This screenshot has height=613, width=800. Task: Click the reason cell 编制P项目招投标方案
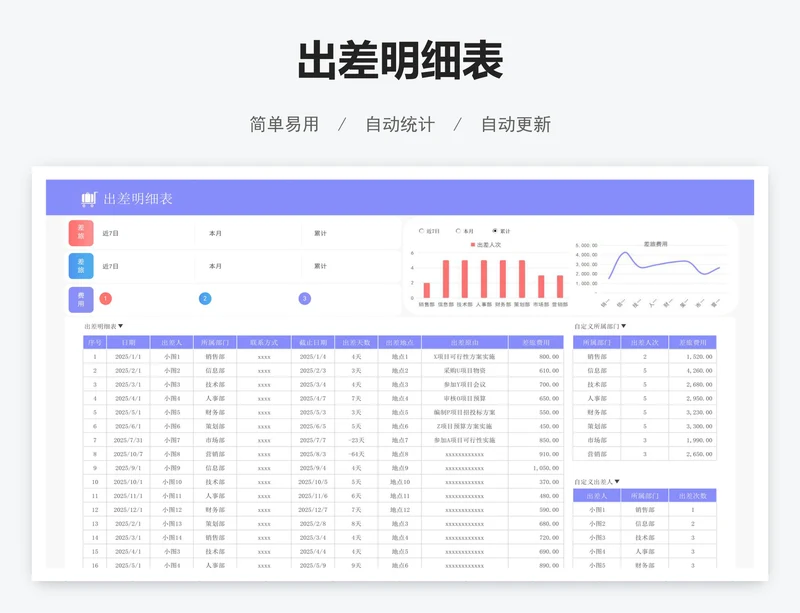465,412
